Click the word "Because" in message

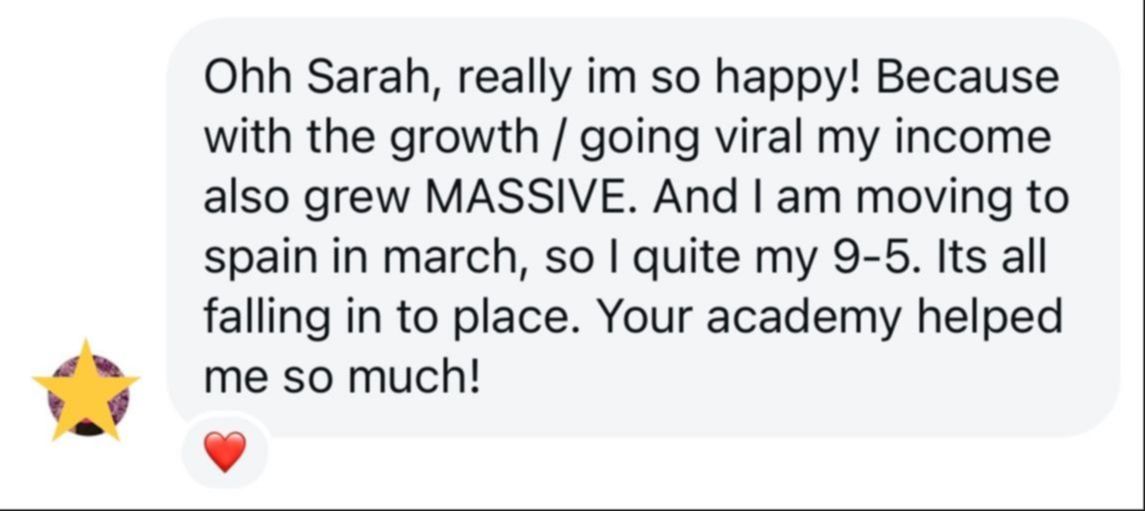[967, 79]
